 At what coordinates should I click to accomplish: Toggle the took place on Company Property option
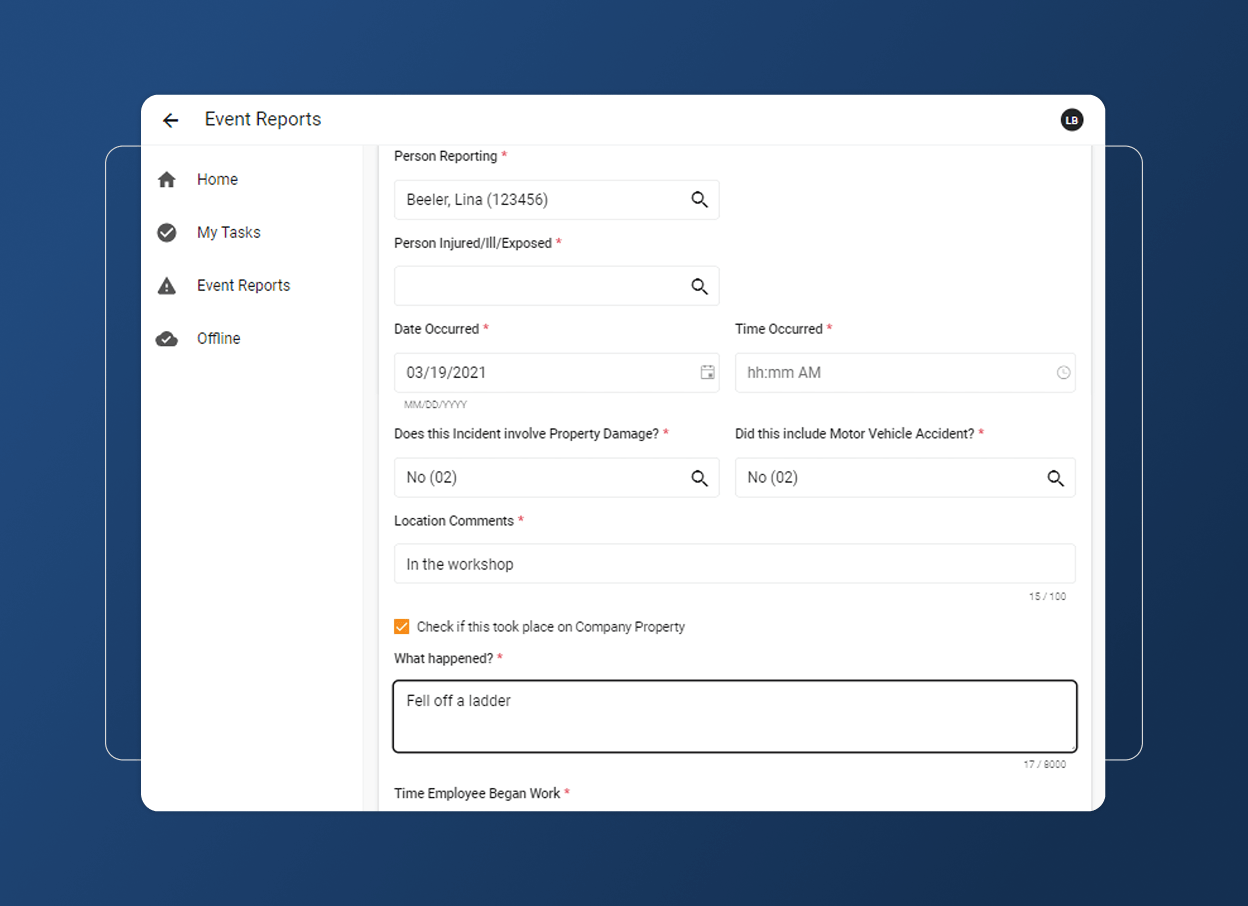[x=401, y=626]
